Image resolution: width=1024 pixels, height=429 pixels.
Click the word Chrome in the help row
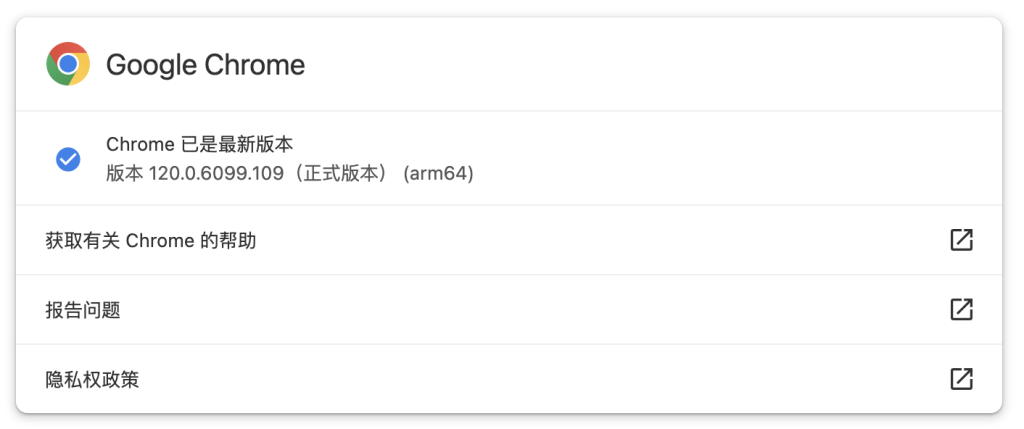(159, 241)
